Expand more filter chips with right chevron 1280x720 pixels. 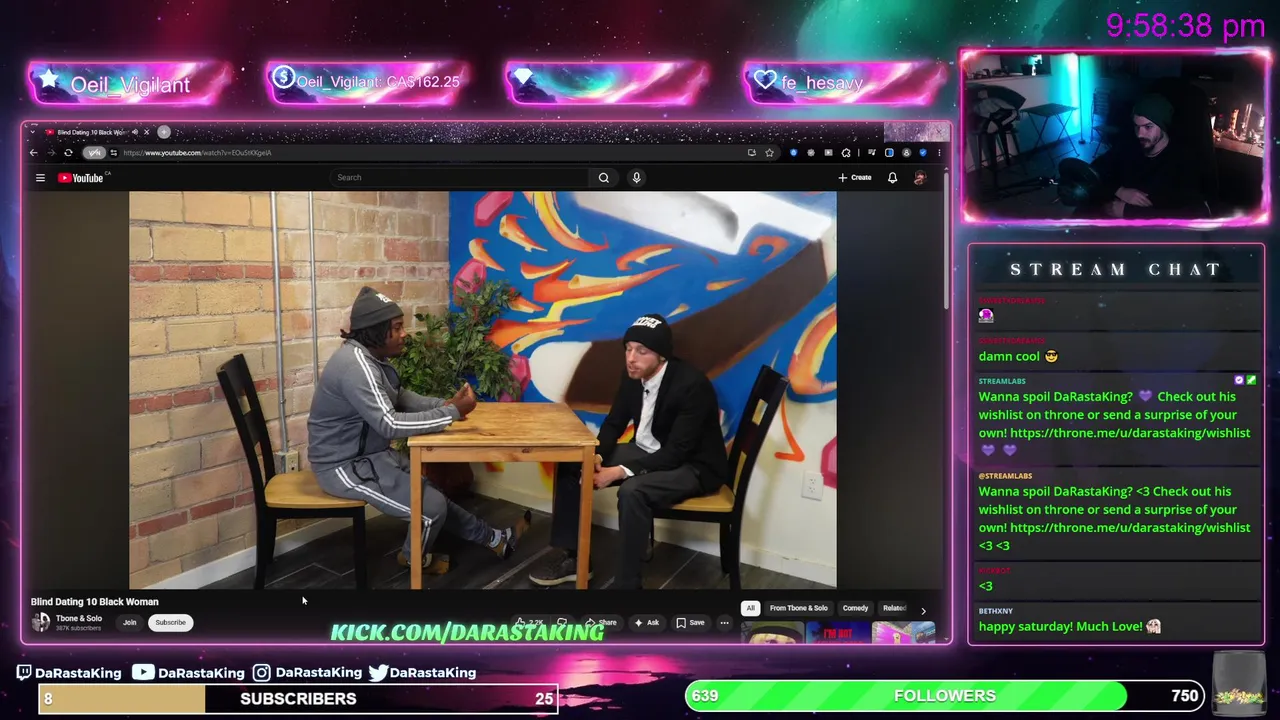pos(923,610)
